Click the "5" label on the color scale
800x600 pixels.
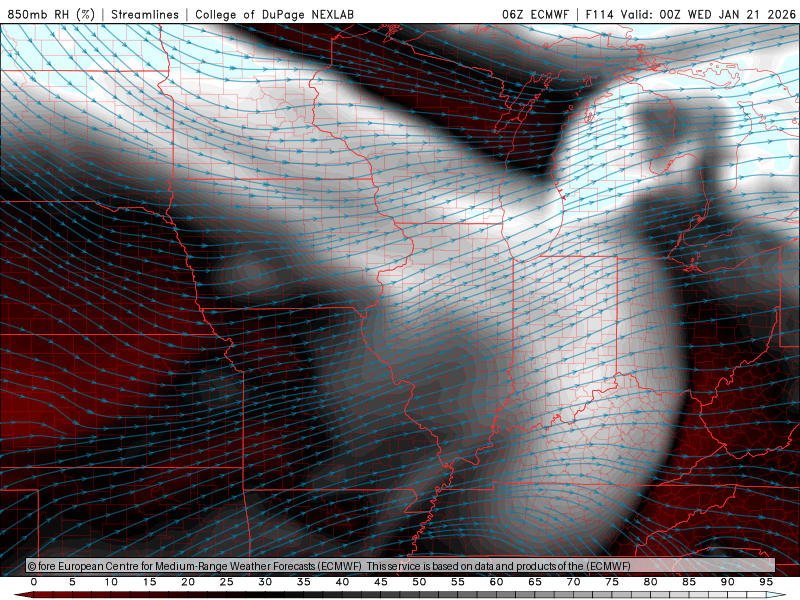point(72,582)
